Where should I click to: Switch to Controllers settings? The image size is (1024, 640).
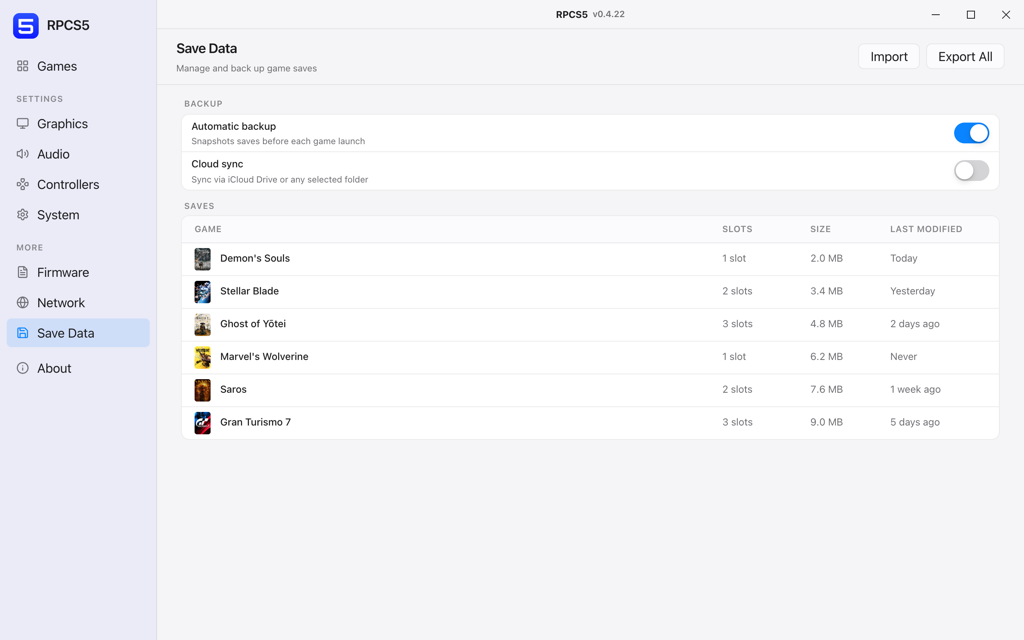pyautogui.click(x=78, y=184)
